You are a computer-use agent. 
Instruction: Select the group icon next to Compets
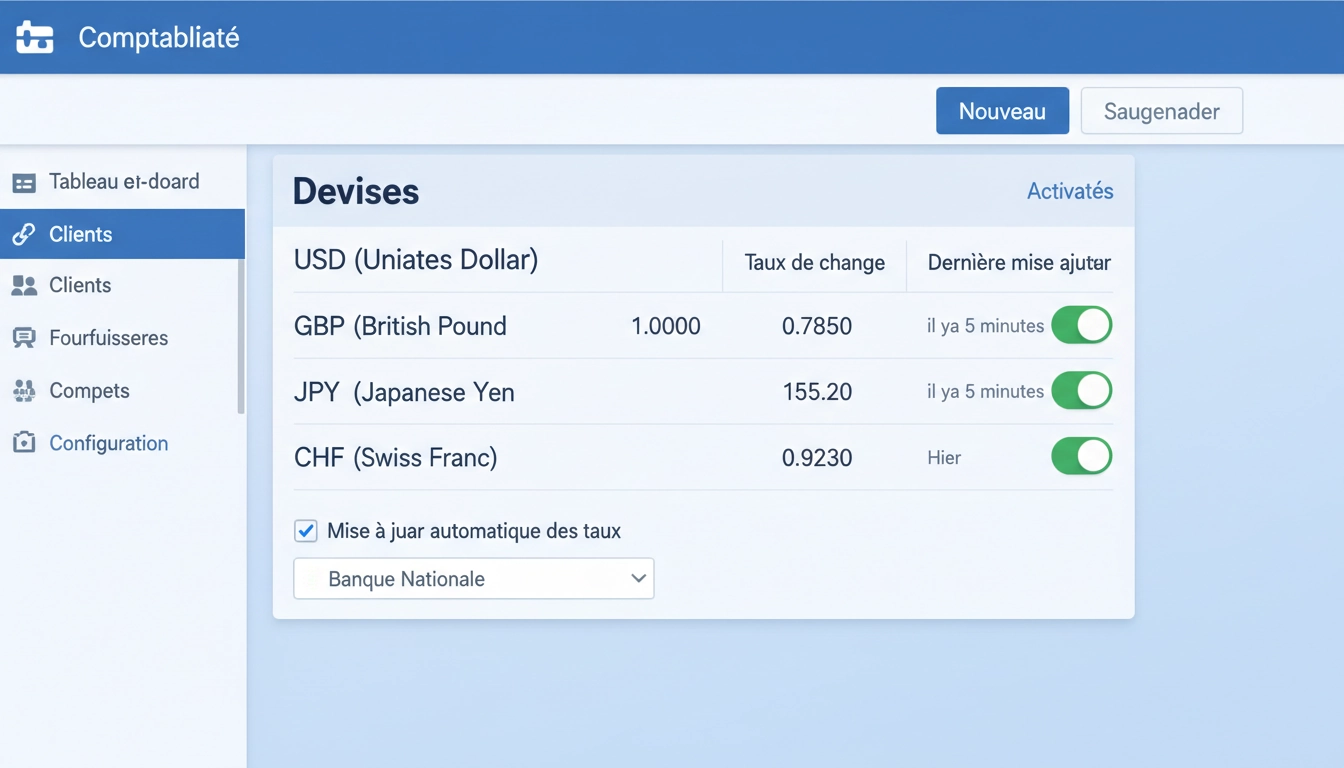[24, 390]
